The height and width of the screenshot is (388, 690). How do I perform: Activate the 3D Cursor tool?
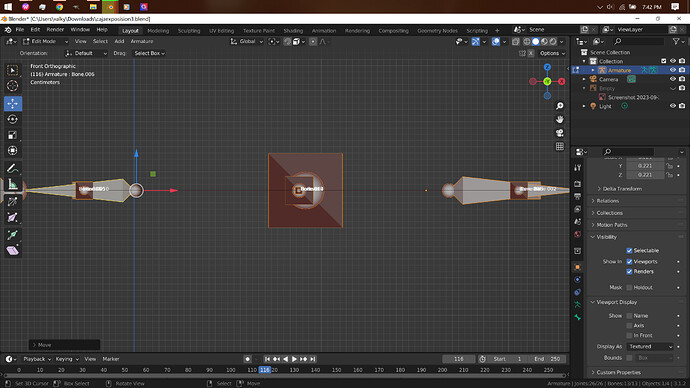tap(12, 86)
